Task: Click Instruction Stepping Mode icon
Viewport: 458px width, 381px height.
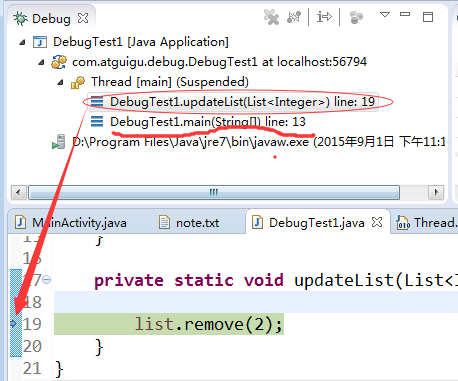Action: (x=324, y=17)
